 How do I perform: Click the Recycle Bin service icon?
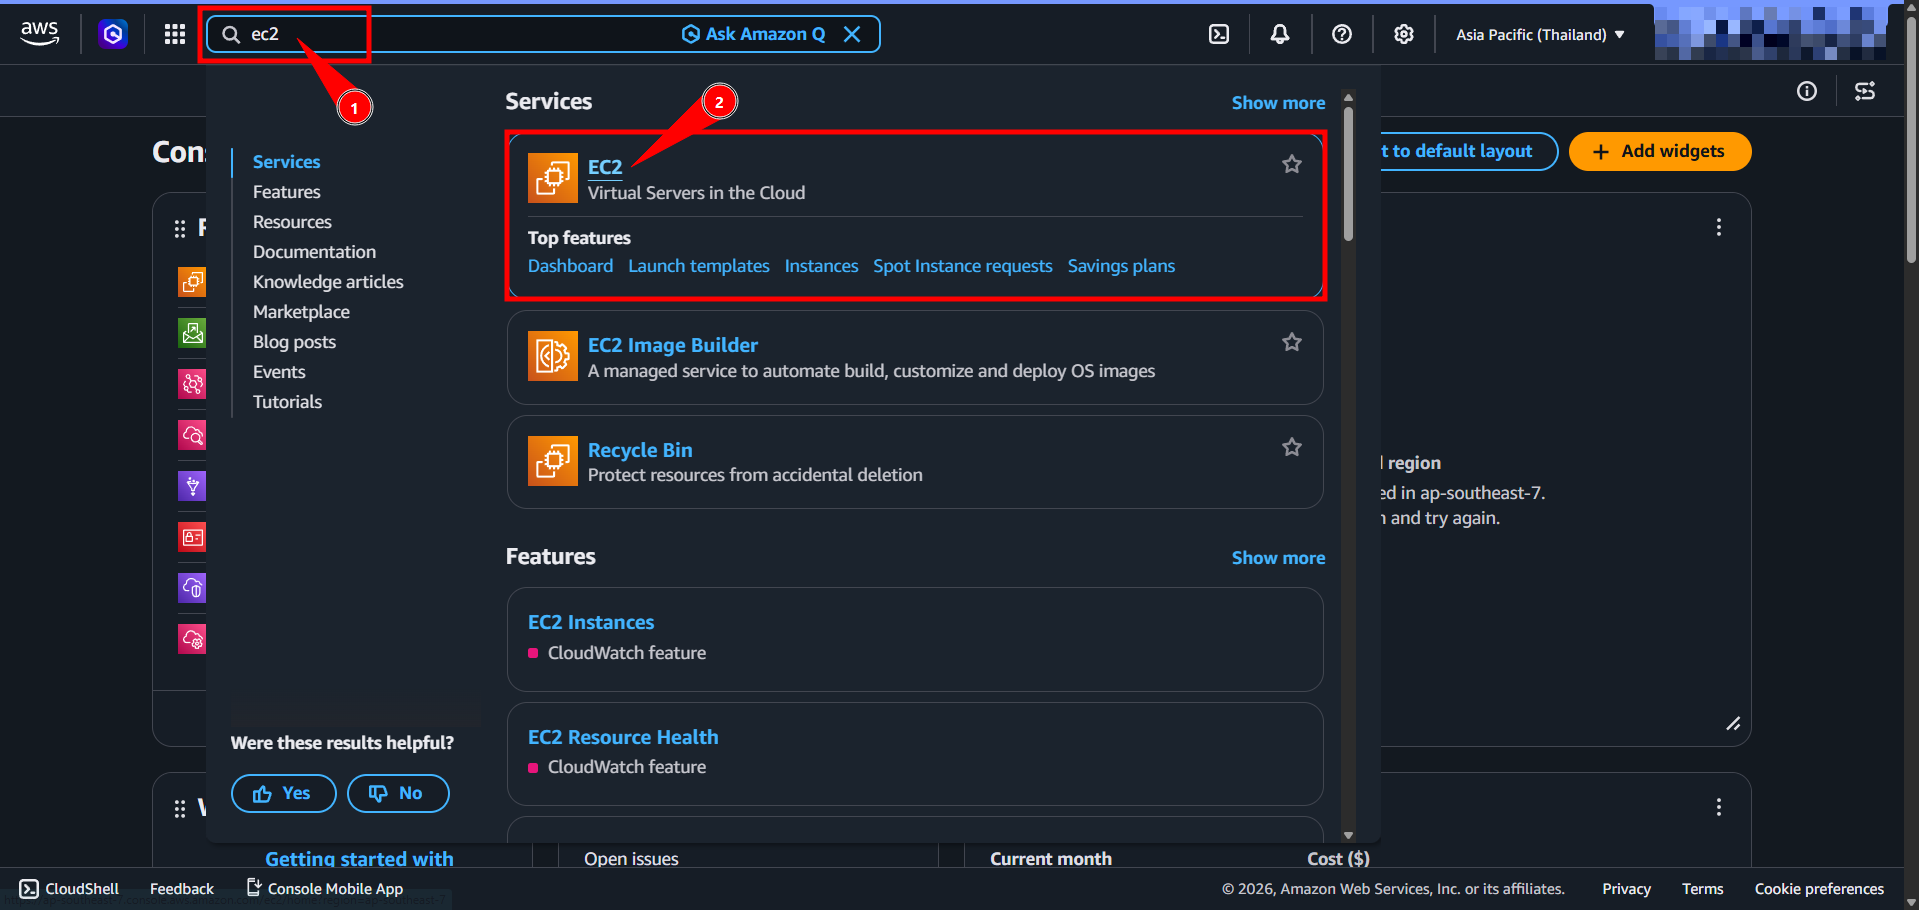click(553, 461)
